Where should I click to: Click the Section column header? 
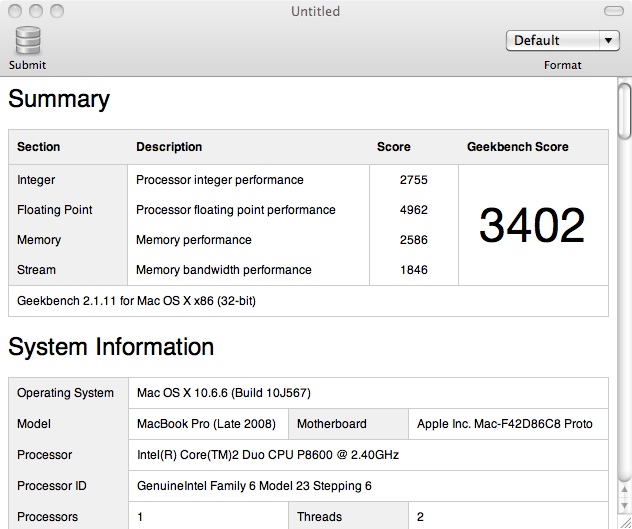39,147
